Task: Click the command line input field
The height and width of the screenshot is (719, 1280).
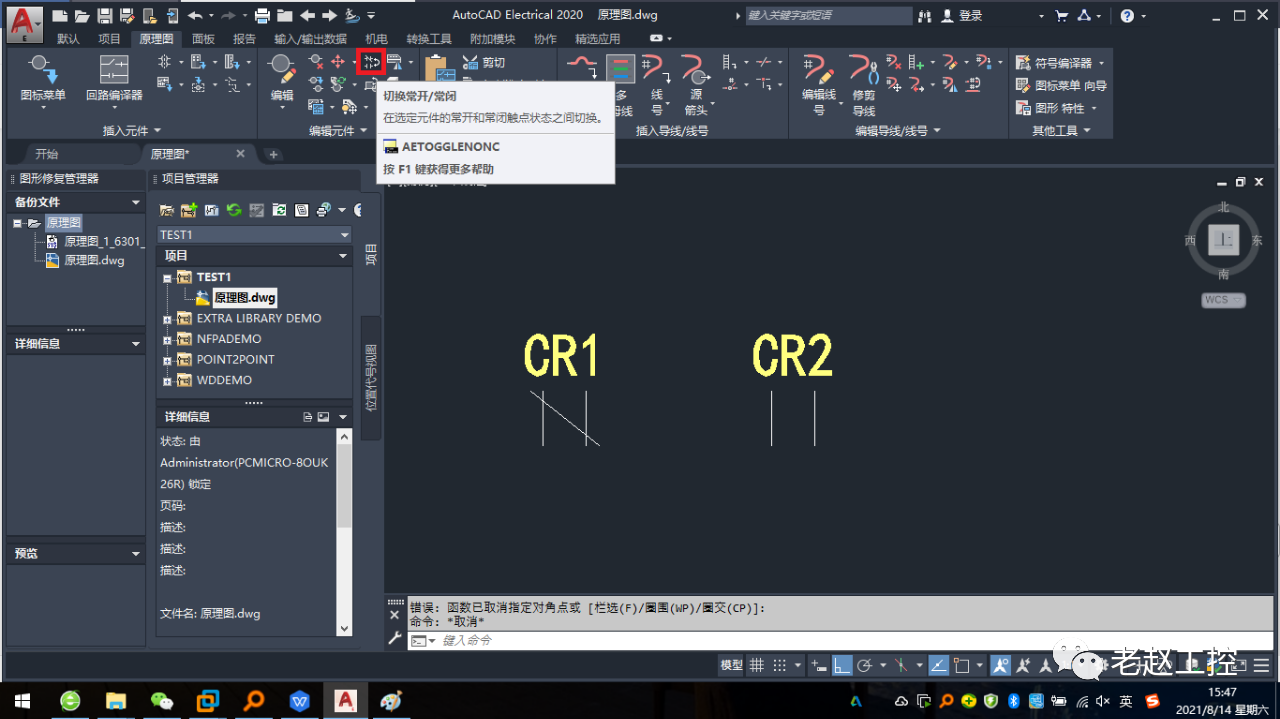Action: 840,640
